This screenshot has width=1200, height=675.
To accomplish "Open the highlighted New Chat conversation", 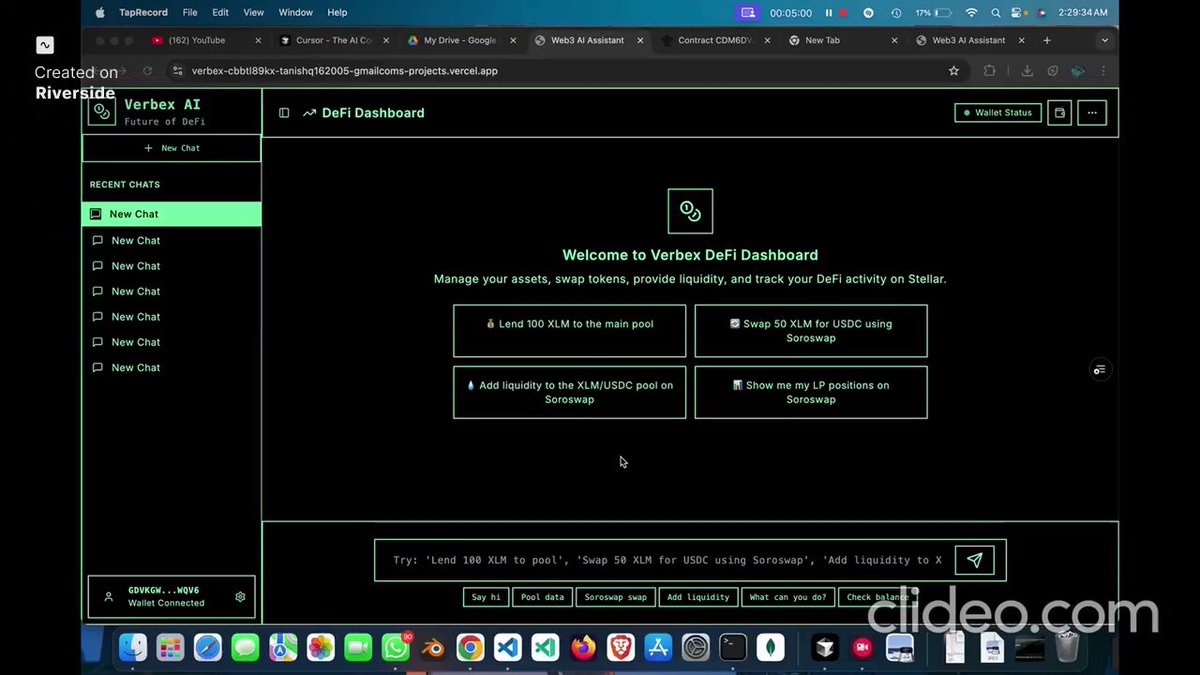I will 171,214.
